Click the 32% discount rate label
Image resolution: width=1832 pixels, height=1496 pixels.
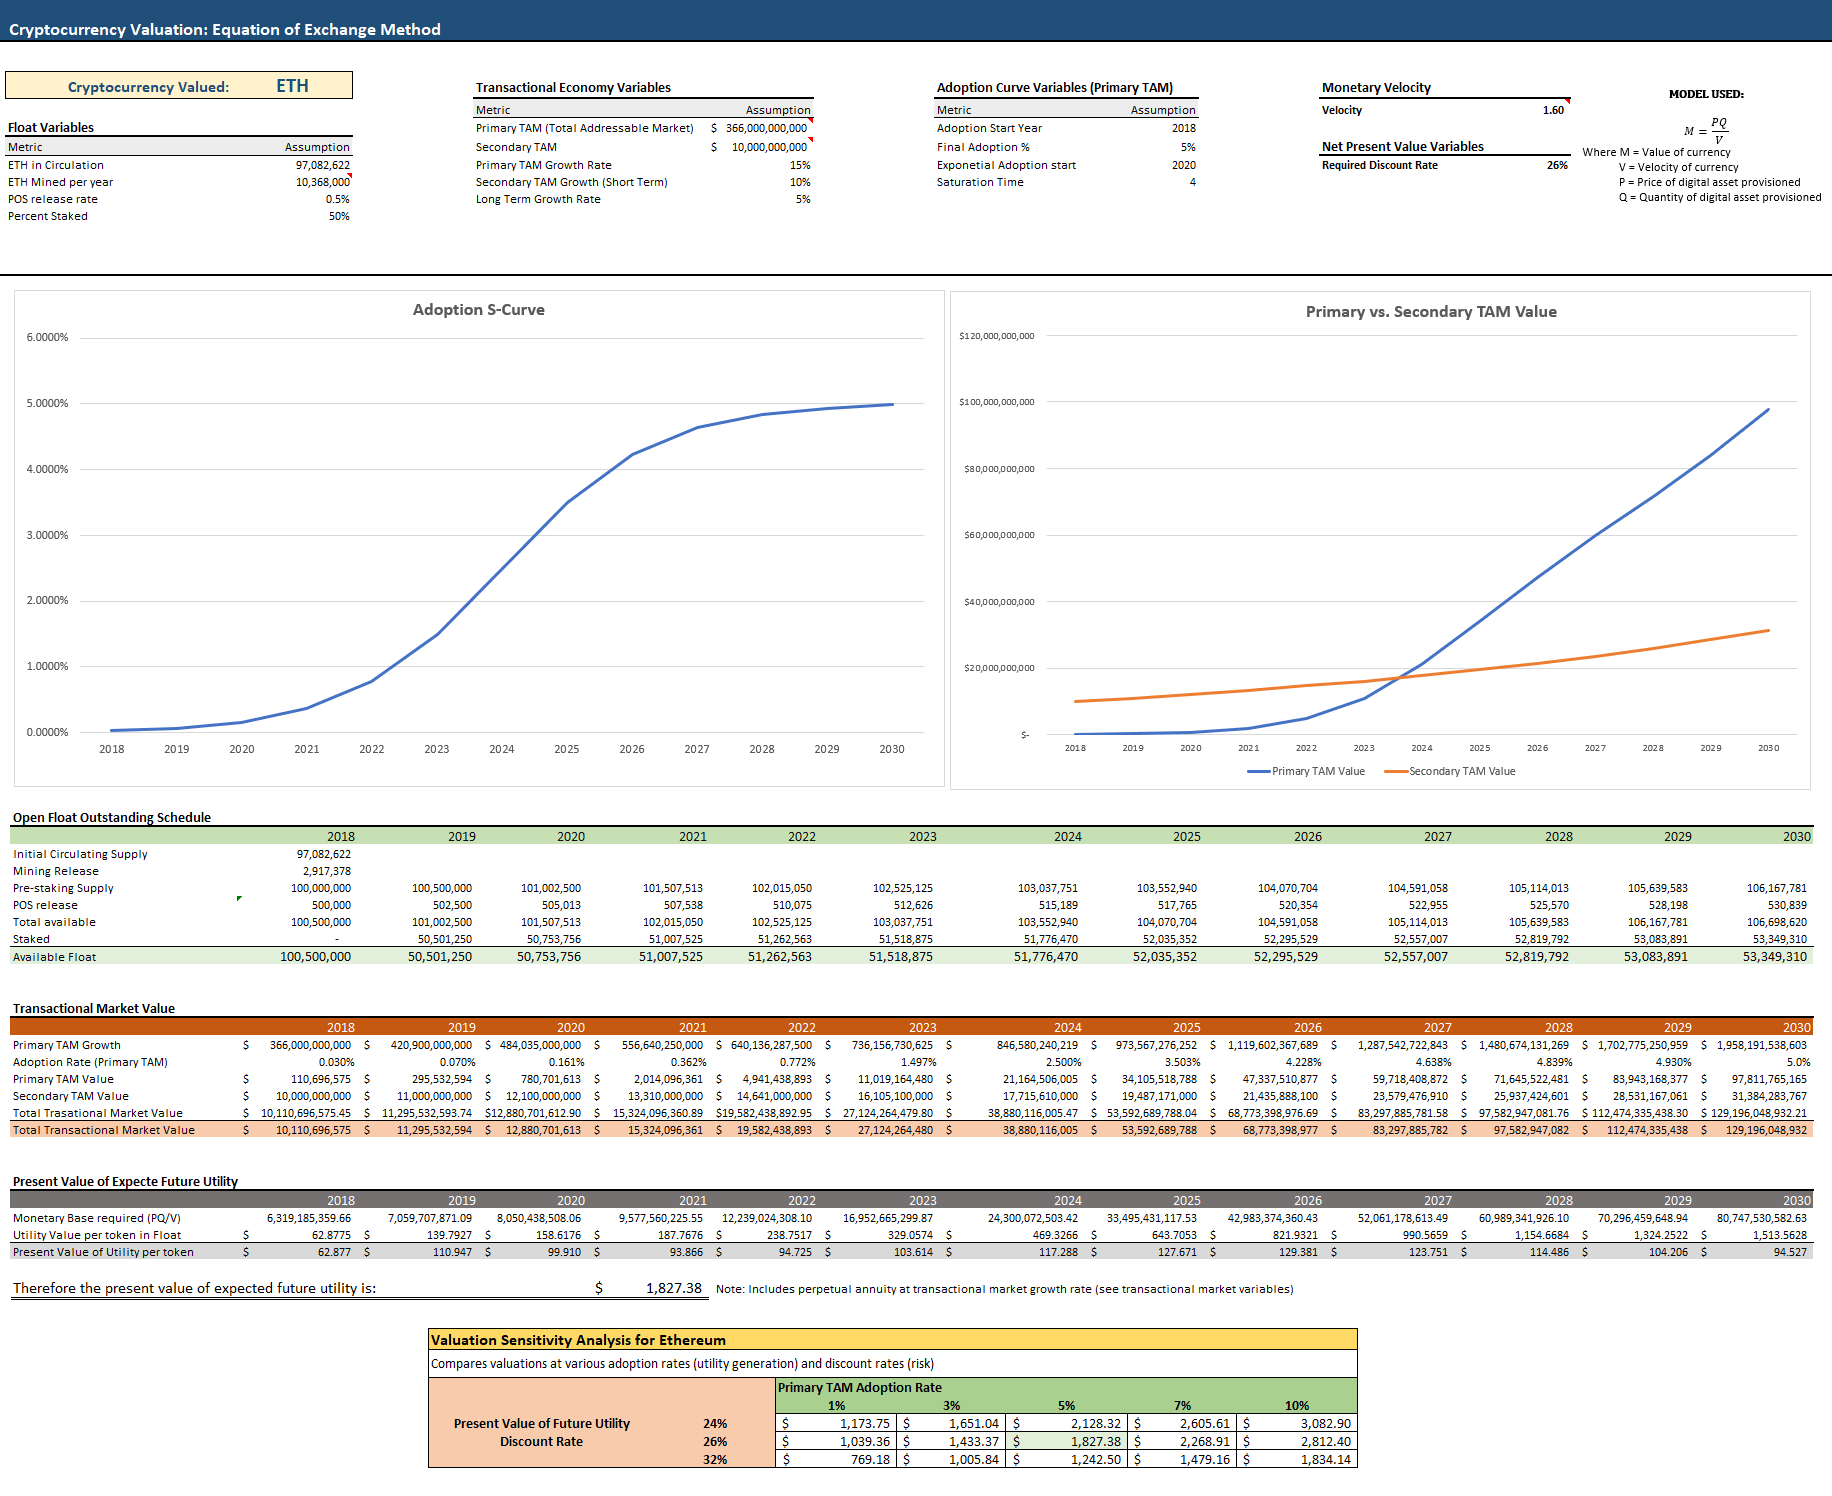click(x=715, y=1459)
